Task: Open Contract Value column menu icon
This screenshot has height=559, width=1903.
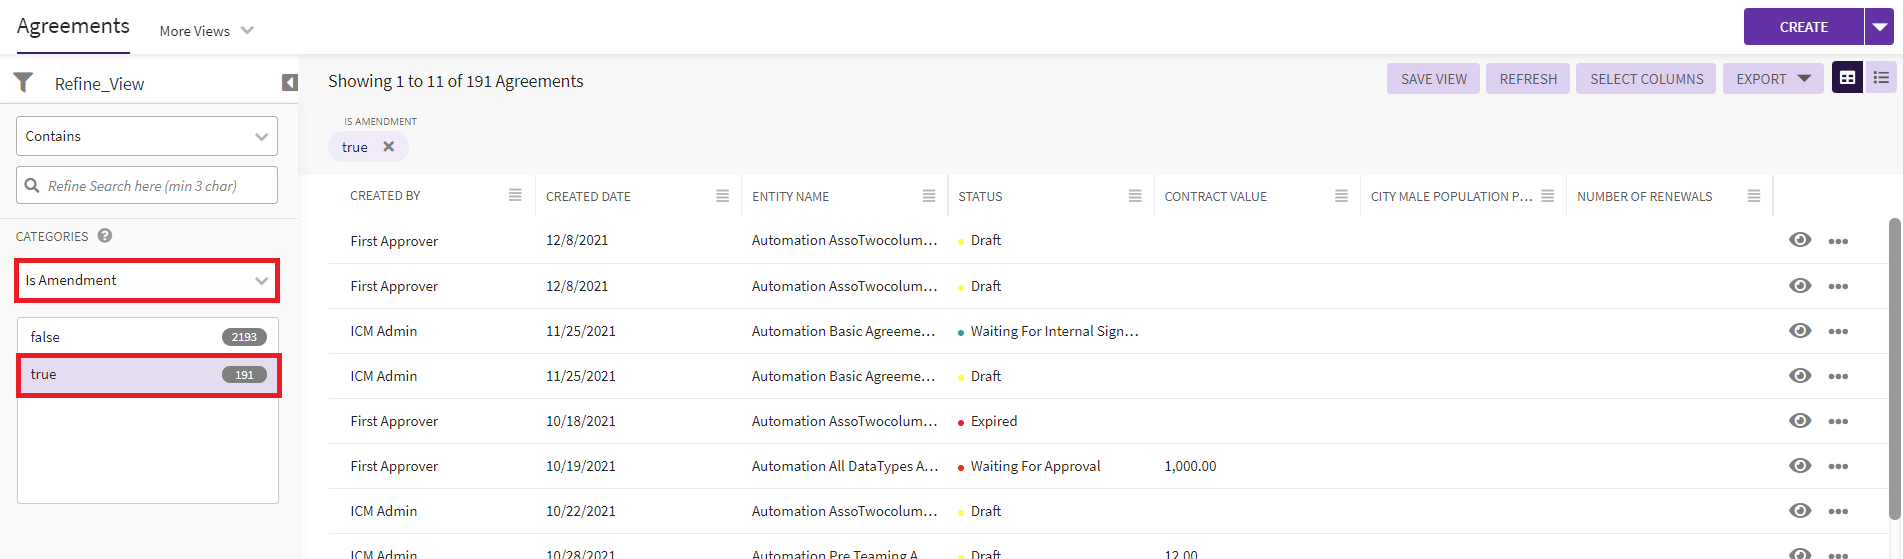Action: pyautogui.click(x=1341, y=196)
